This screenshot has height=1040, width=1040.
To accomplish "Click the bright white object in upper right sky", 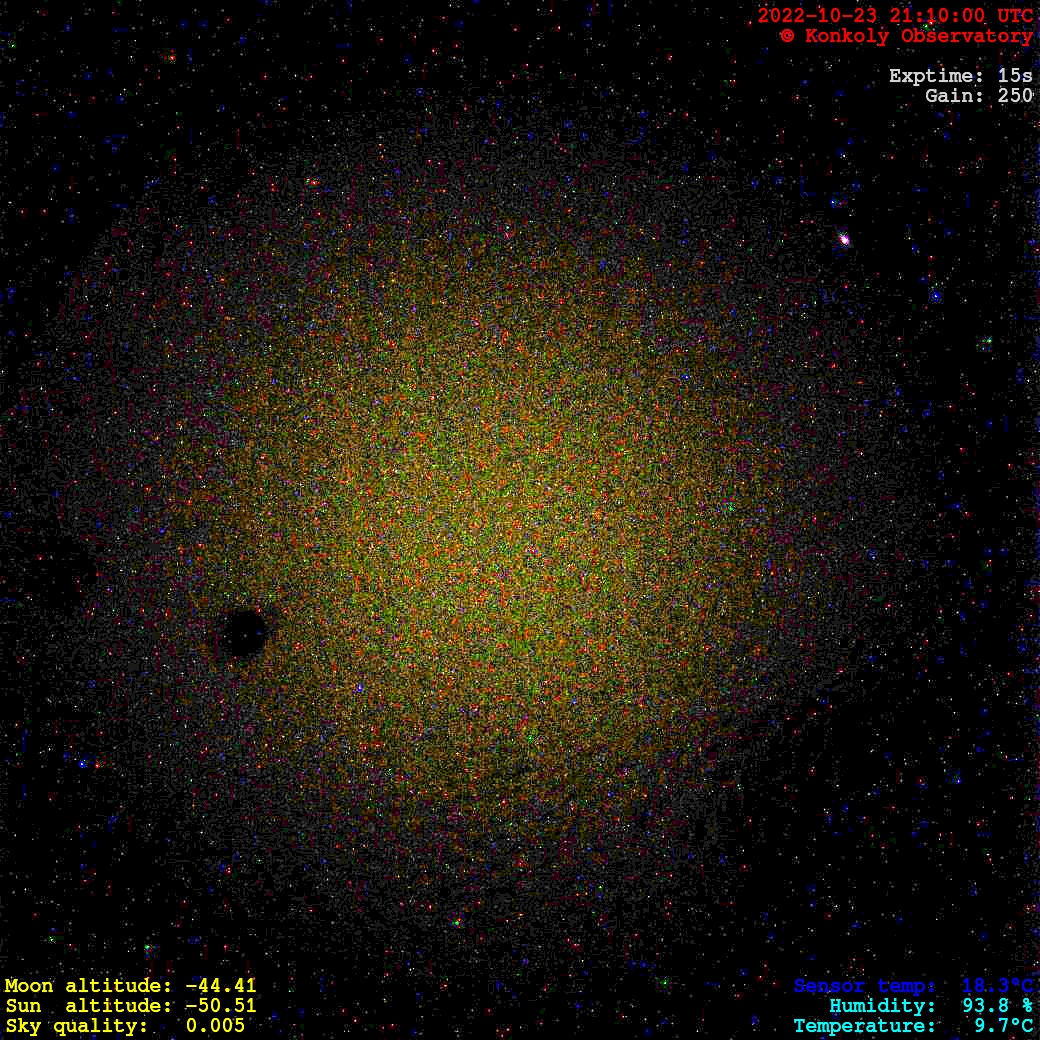I will (844, 239).
